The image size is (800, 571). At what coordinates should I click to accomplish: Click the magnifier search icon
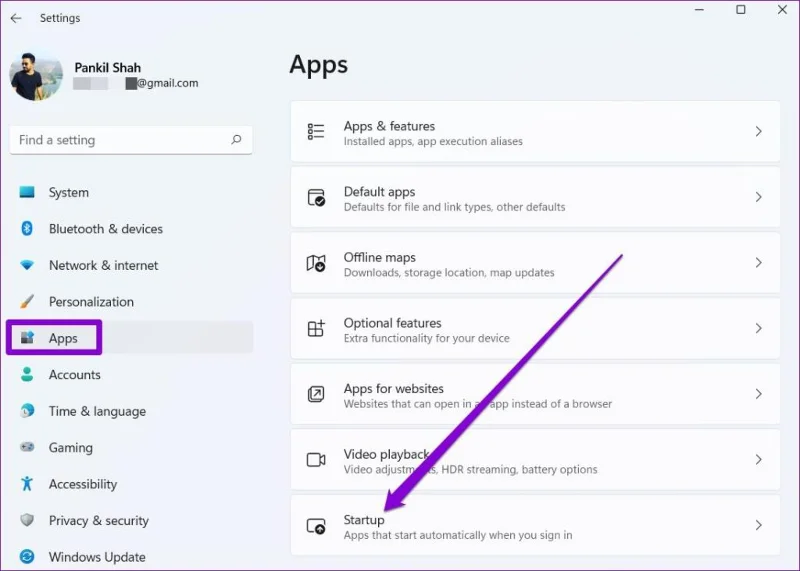pyautogui.click(x=236, y=139)
